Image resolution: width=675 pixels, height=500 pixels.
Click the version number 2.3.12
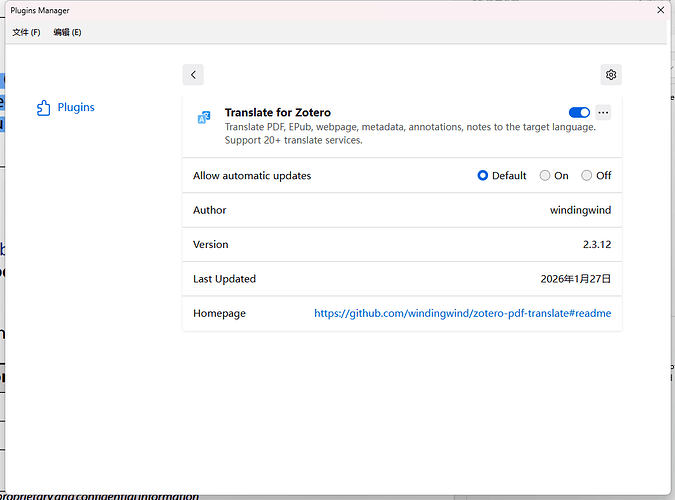click(596, 244)
